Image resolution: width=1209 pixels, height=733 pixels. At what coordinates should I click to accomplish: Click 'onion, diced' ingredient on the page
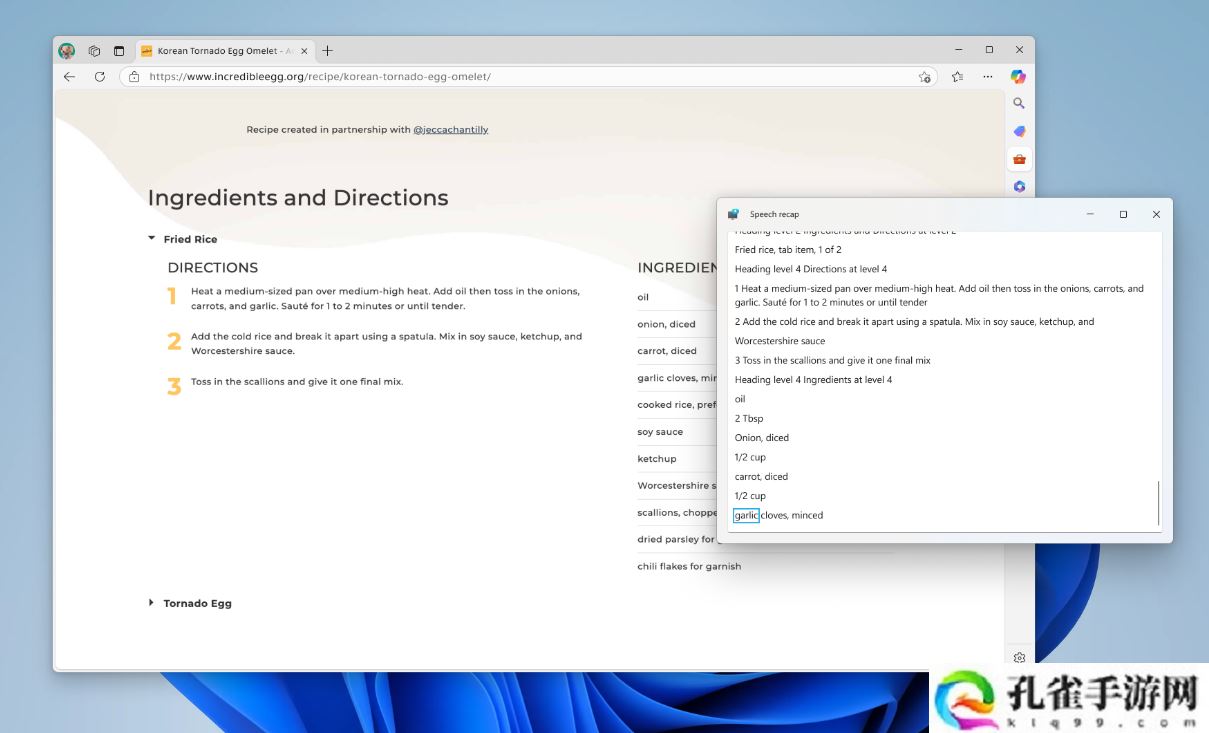point(666,324)
